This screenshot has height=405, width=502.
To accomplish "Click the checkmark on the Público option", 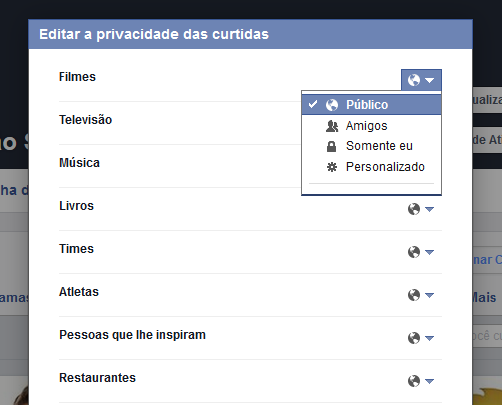I will (x=313, y=104).
